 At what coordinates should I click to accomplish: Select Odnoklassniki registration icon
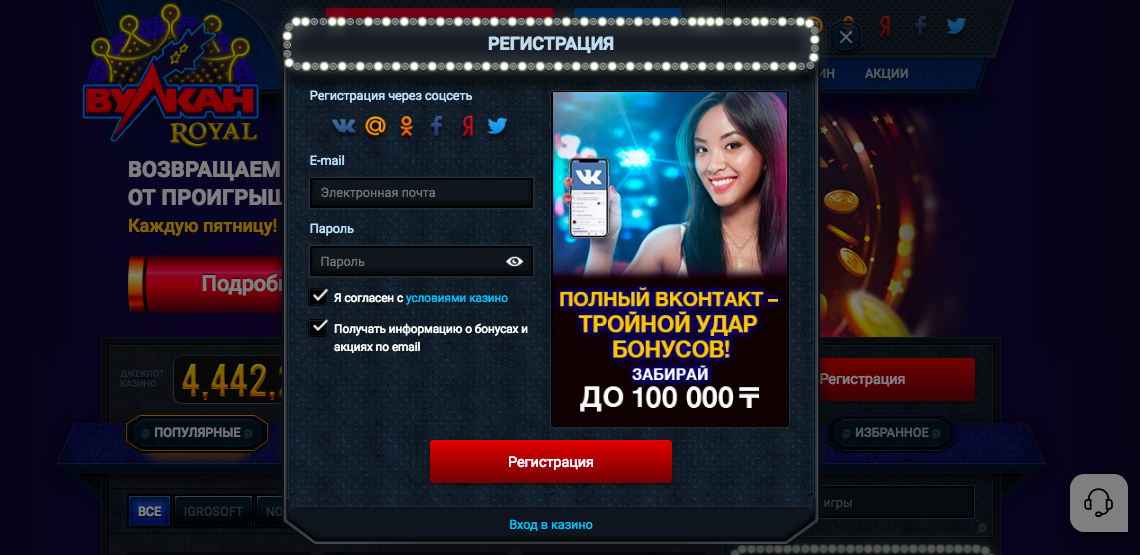pos(406,126)
